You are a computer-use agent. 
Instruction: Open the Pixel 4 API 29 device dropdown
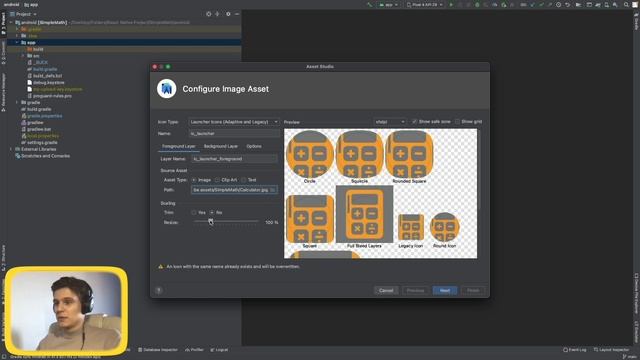coord(425,4)
